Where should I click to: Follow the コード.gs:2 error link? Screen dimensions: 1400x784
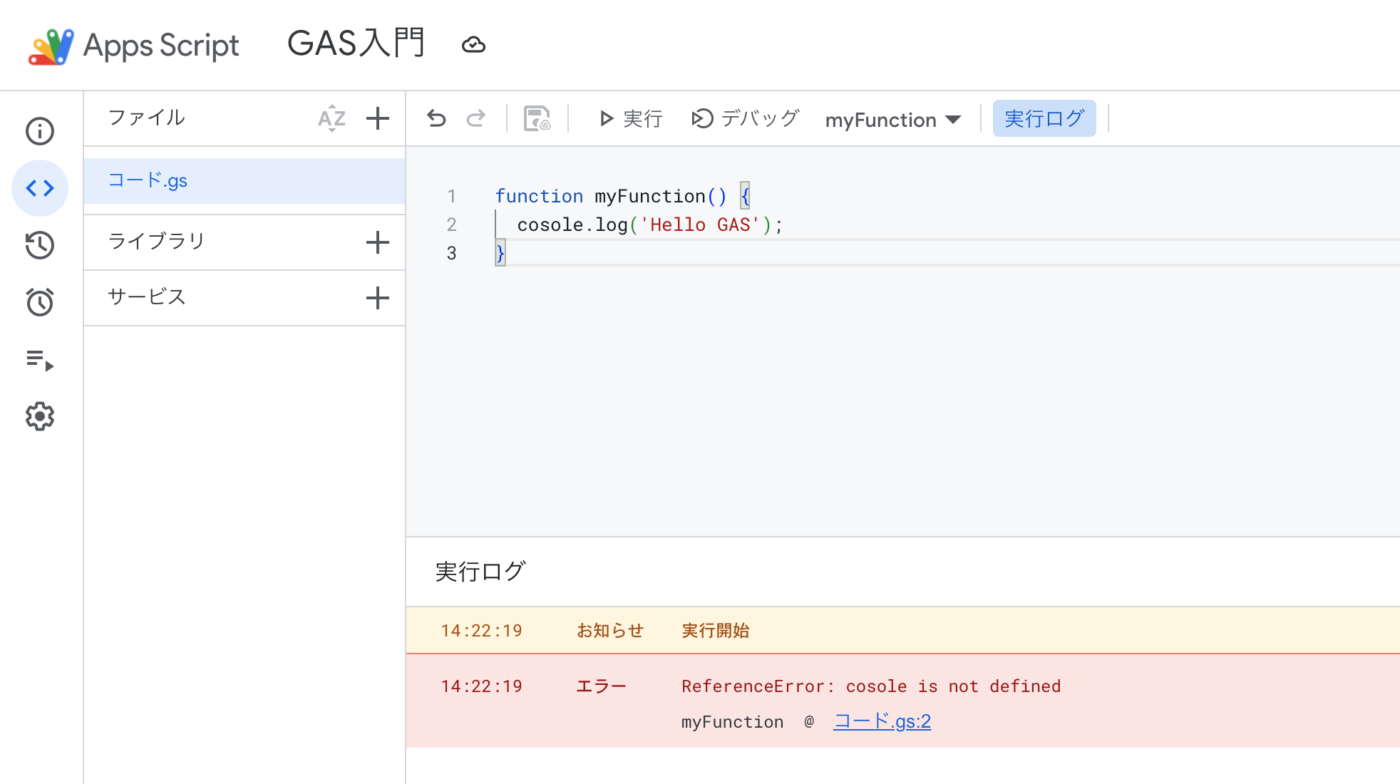coord(882,721)
